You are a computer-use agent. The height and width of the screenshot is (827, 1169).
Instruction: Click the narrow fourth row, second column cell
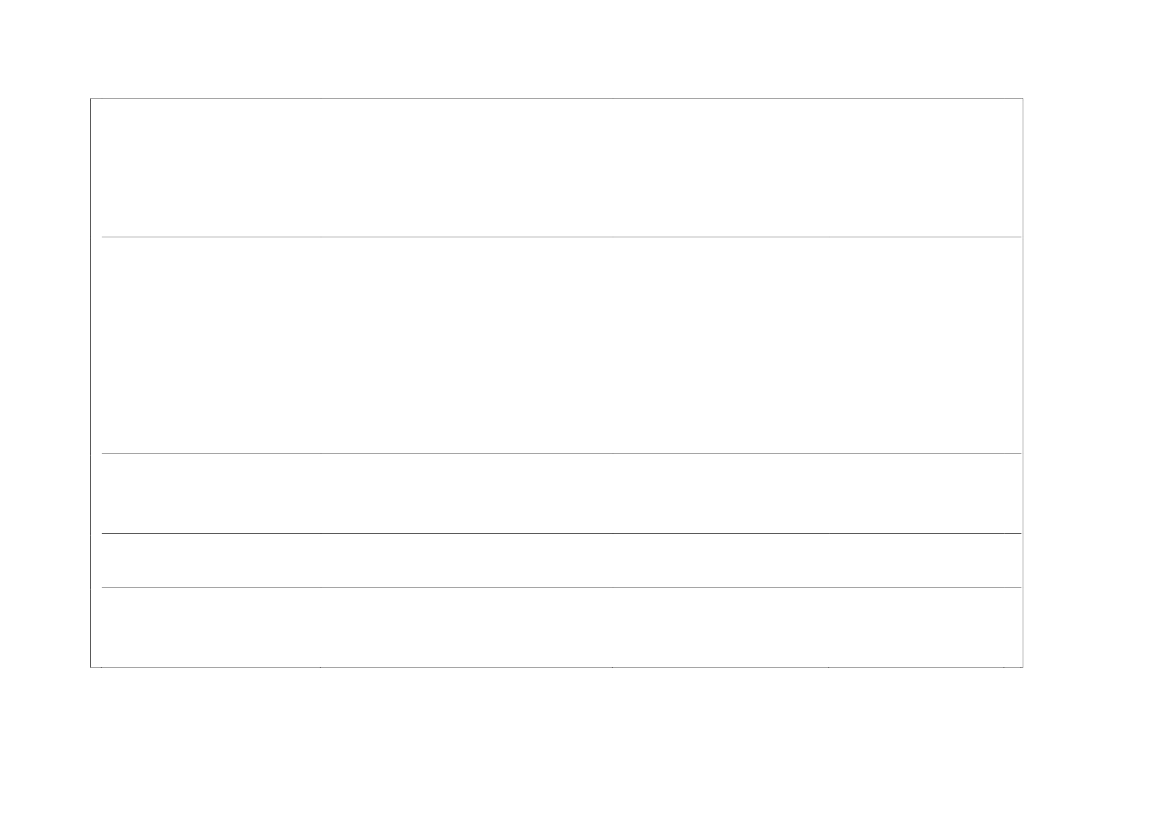pyautogui.click(x=466, y=560)
